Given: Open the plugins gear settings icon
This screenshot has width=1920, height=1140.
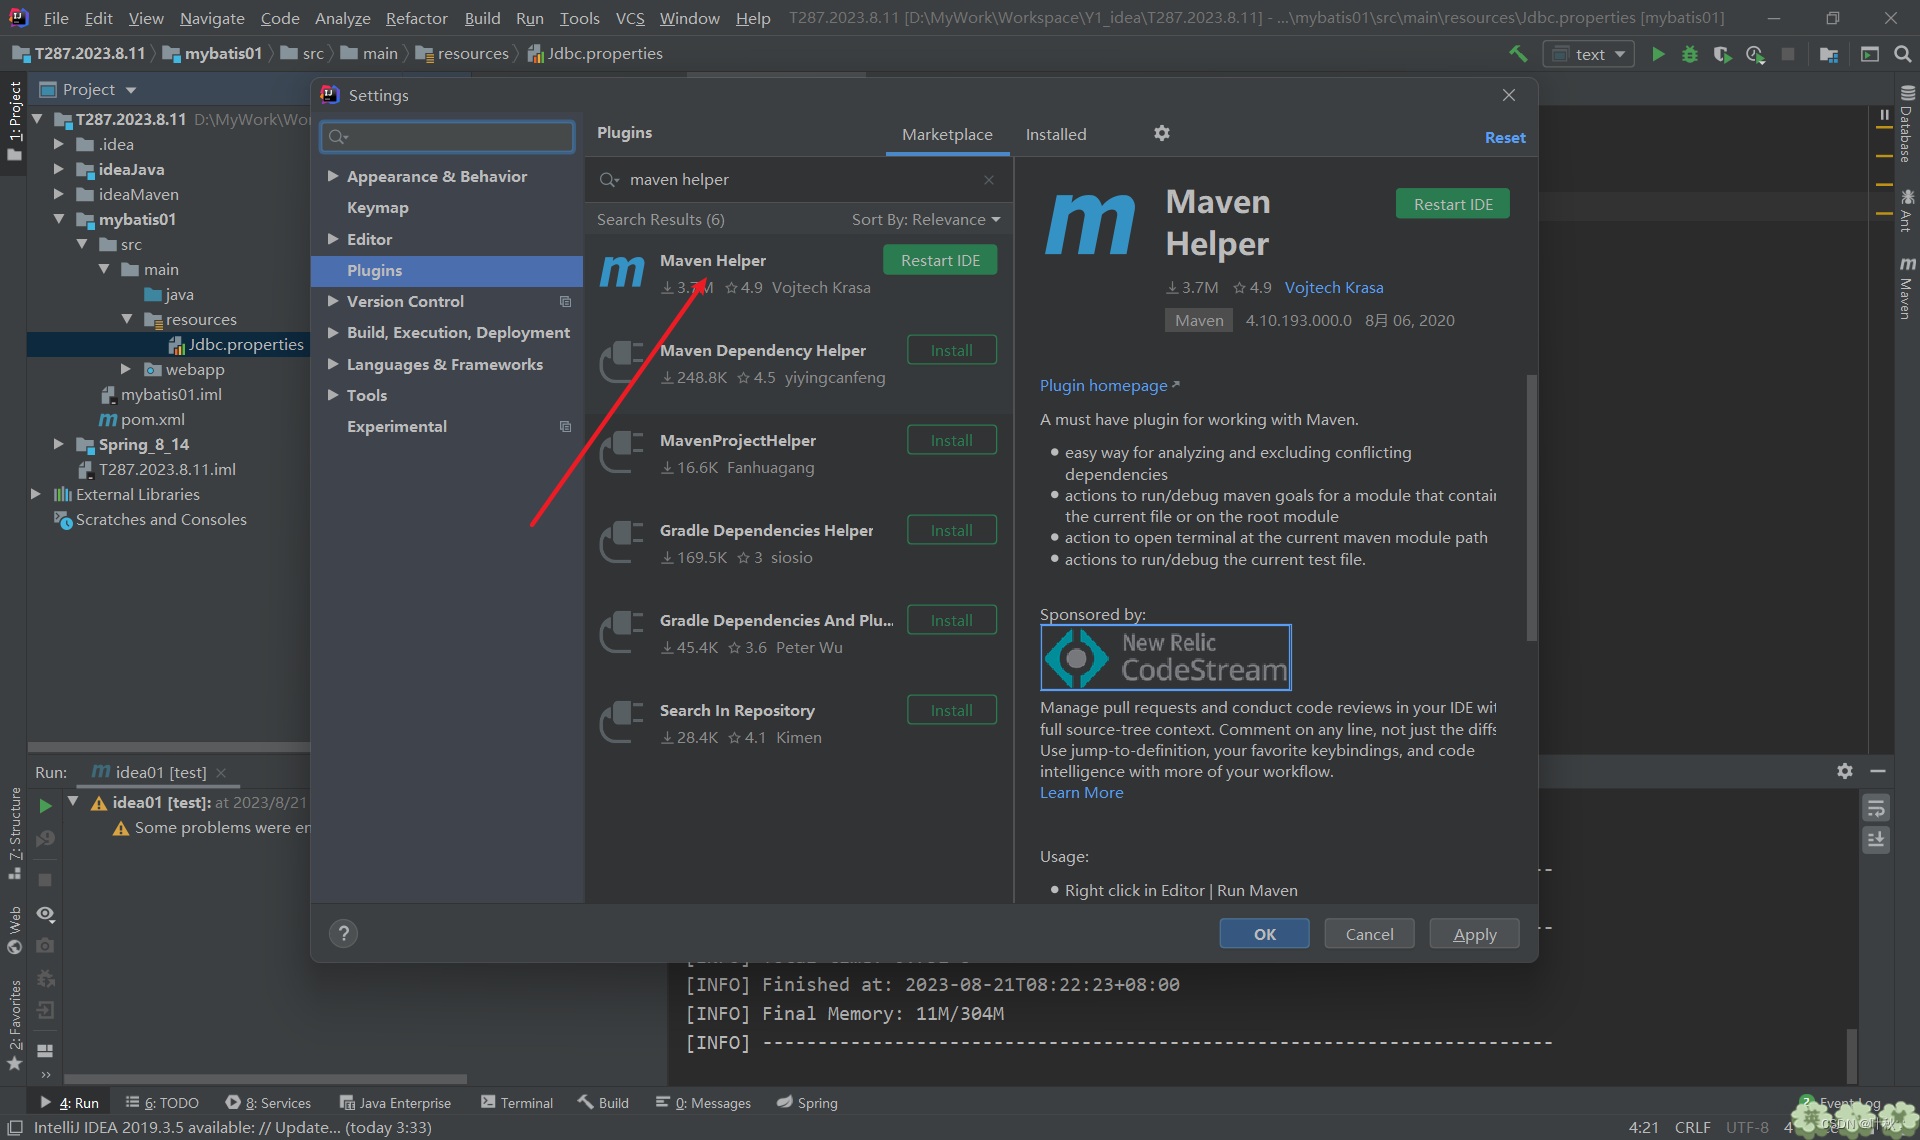Looking at the screenshot, I should pos(1162,133).
